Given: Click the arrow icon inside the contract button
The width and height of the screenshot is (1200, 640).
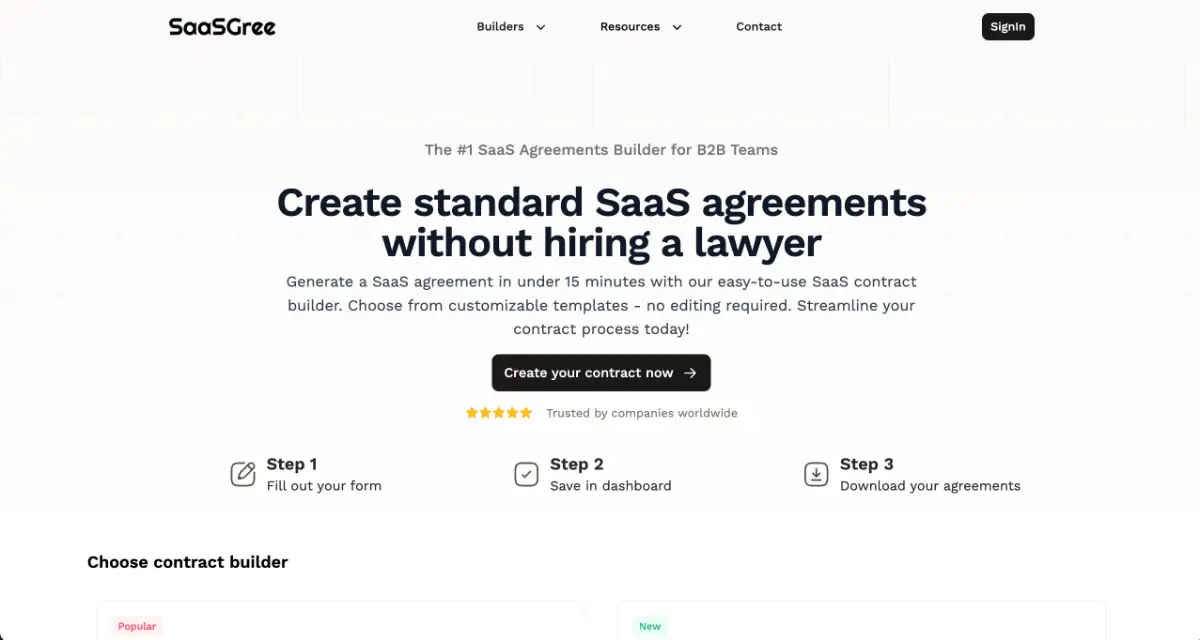Looking at the screenshot, I should [689, 372].
